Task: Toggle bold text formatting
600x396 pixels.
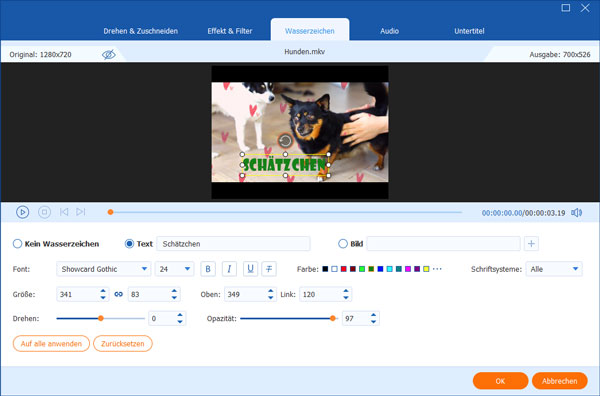Action: tap(208, 269)
